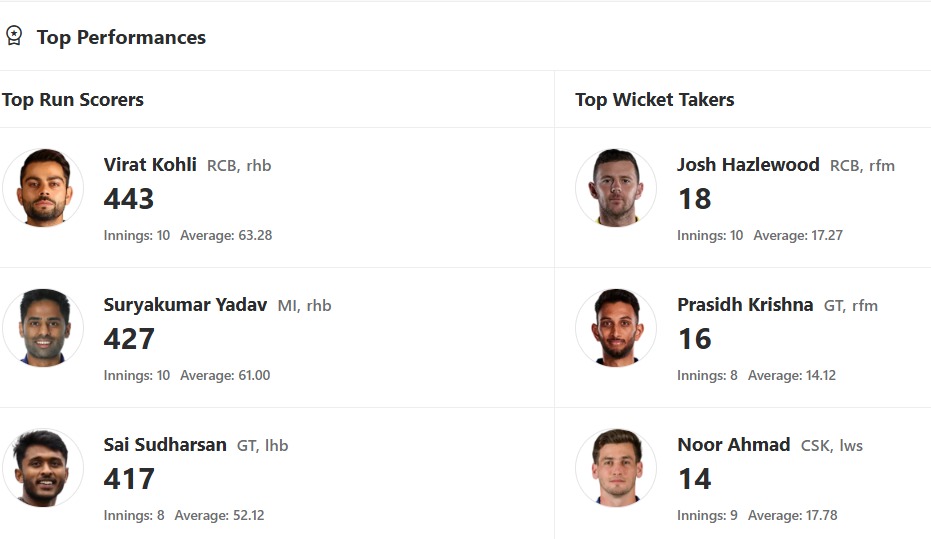
Task: Open the Prasidh Krishna name link
Action: point(745,305)
